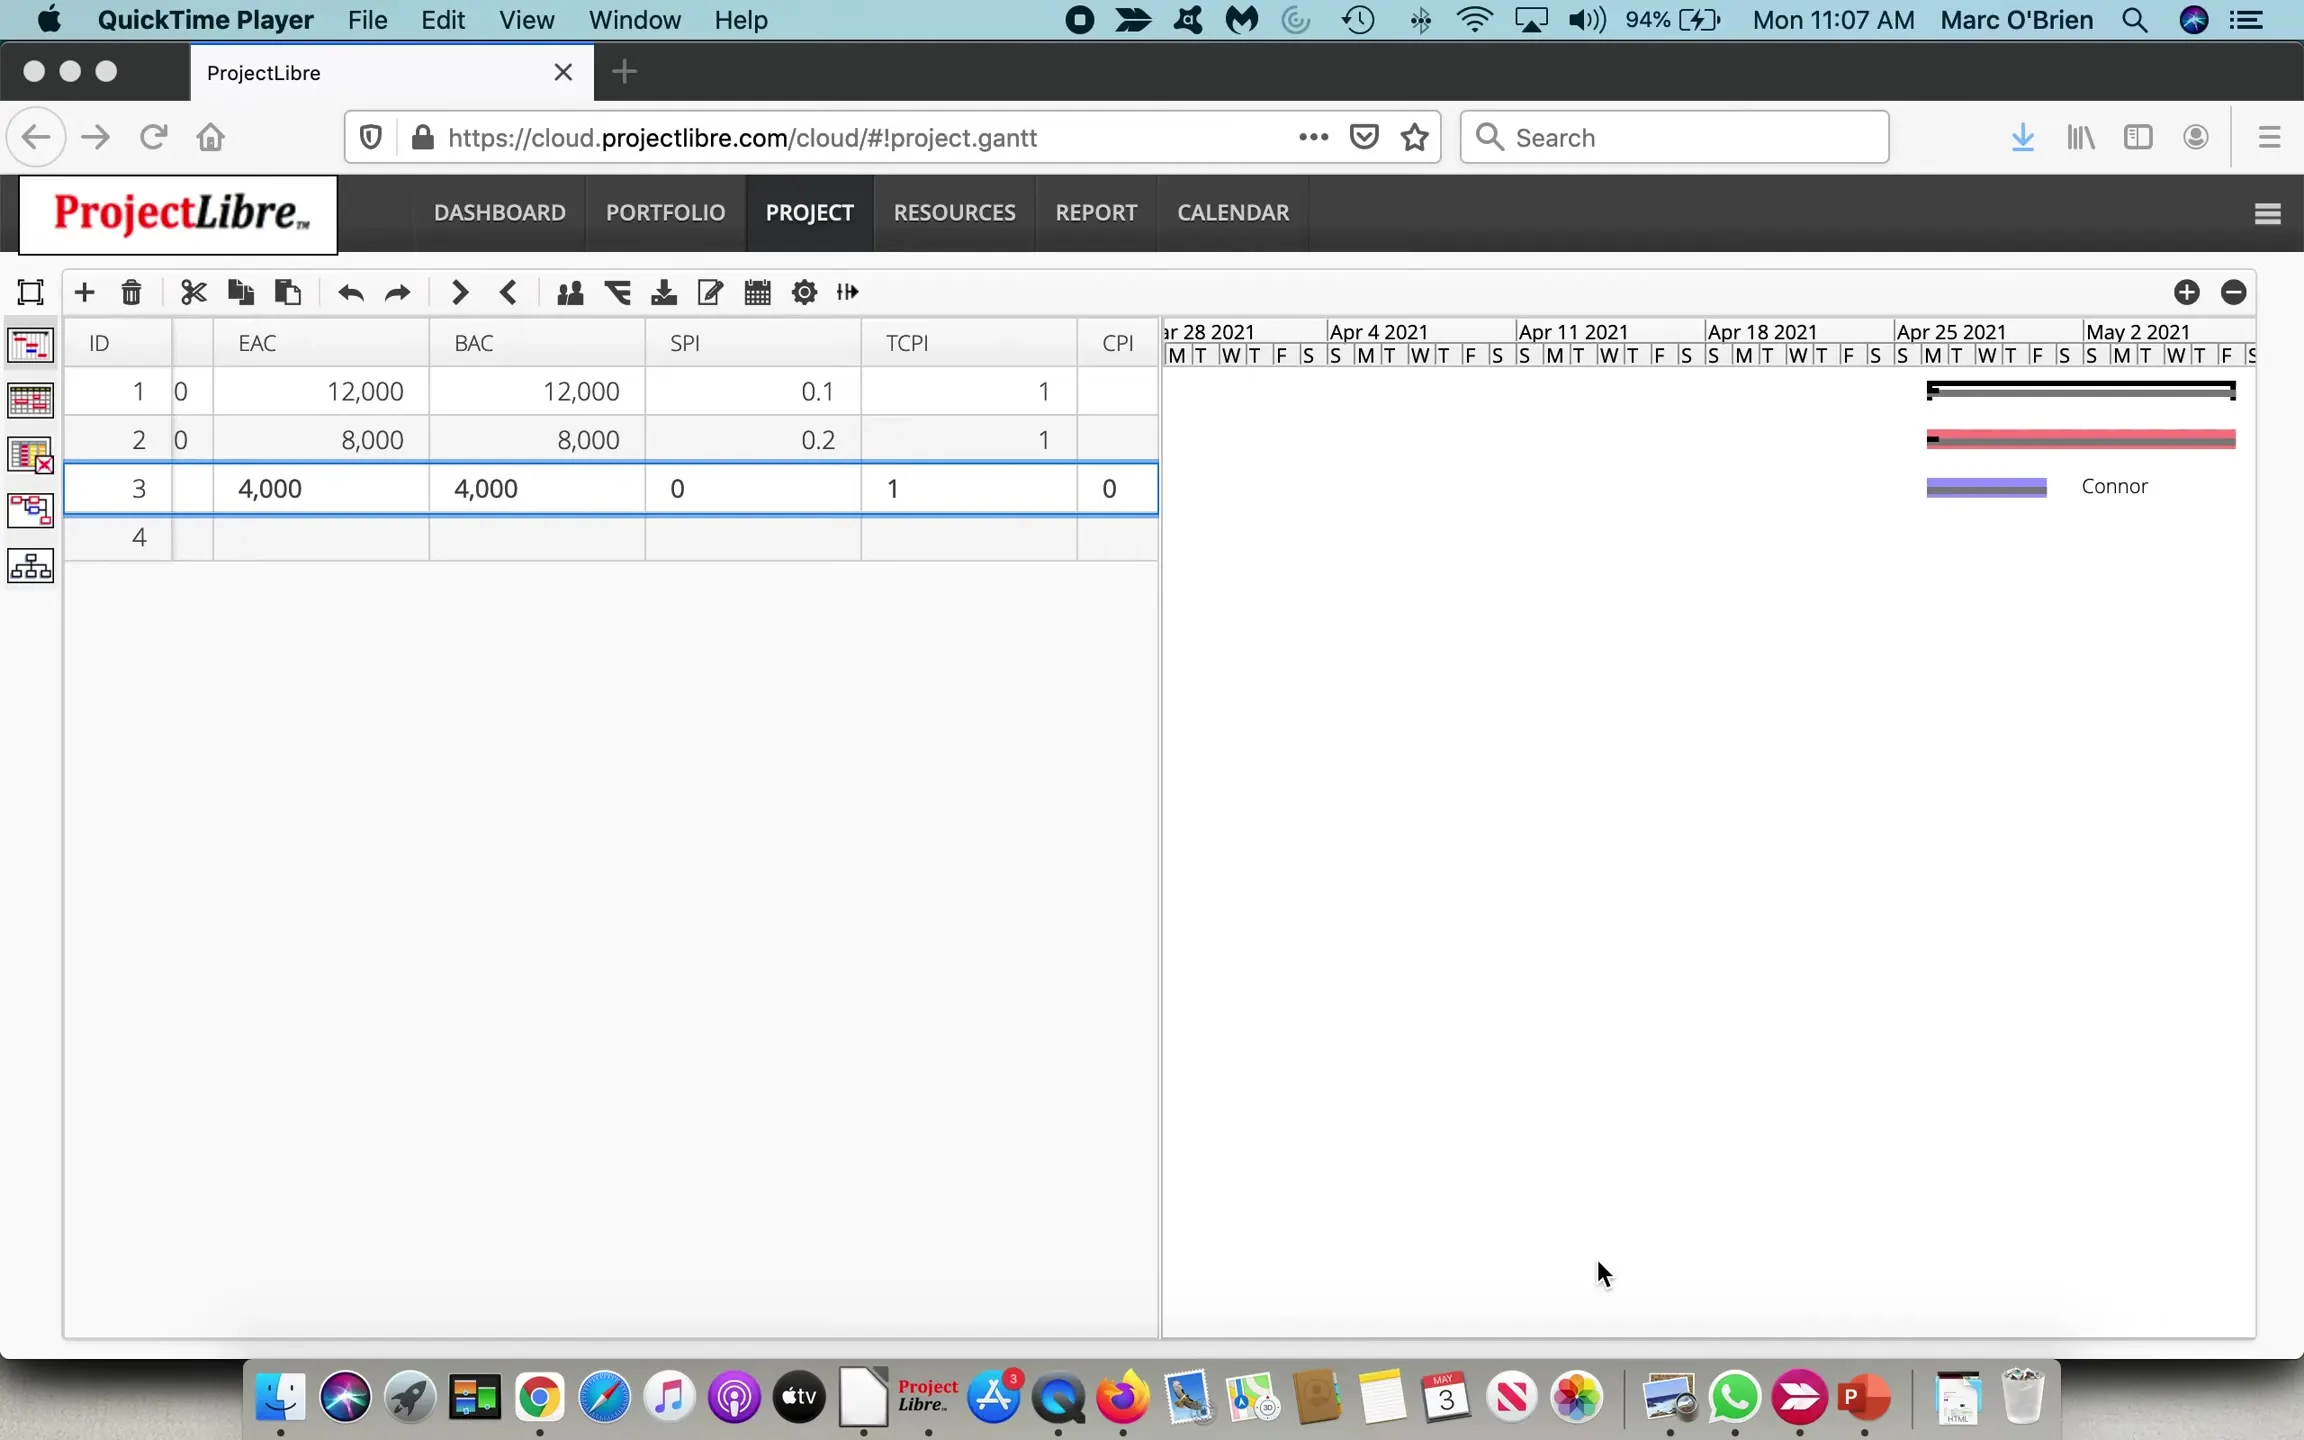Open project settings gear icon
Screen dimensions: 2304x1440
pyautogui.click(x=804, y=292)
